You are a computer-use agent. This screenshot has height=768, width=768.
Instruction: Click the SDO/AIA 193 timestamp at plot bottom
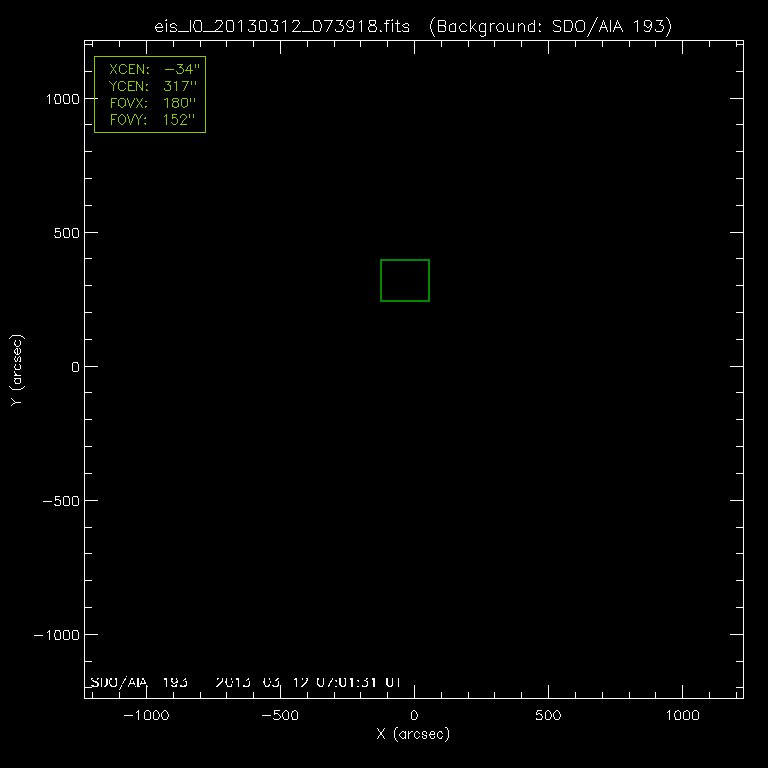pos(245,682)
